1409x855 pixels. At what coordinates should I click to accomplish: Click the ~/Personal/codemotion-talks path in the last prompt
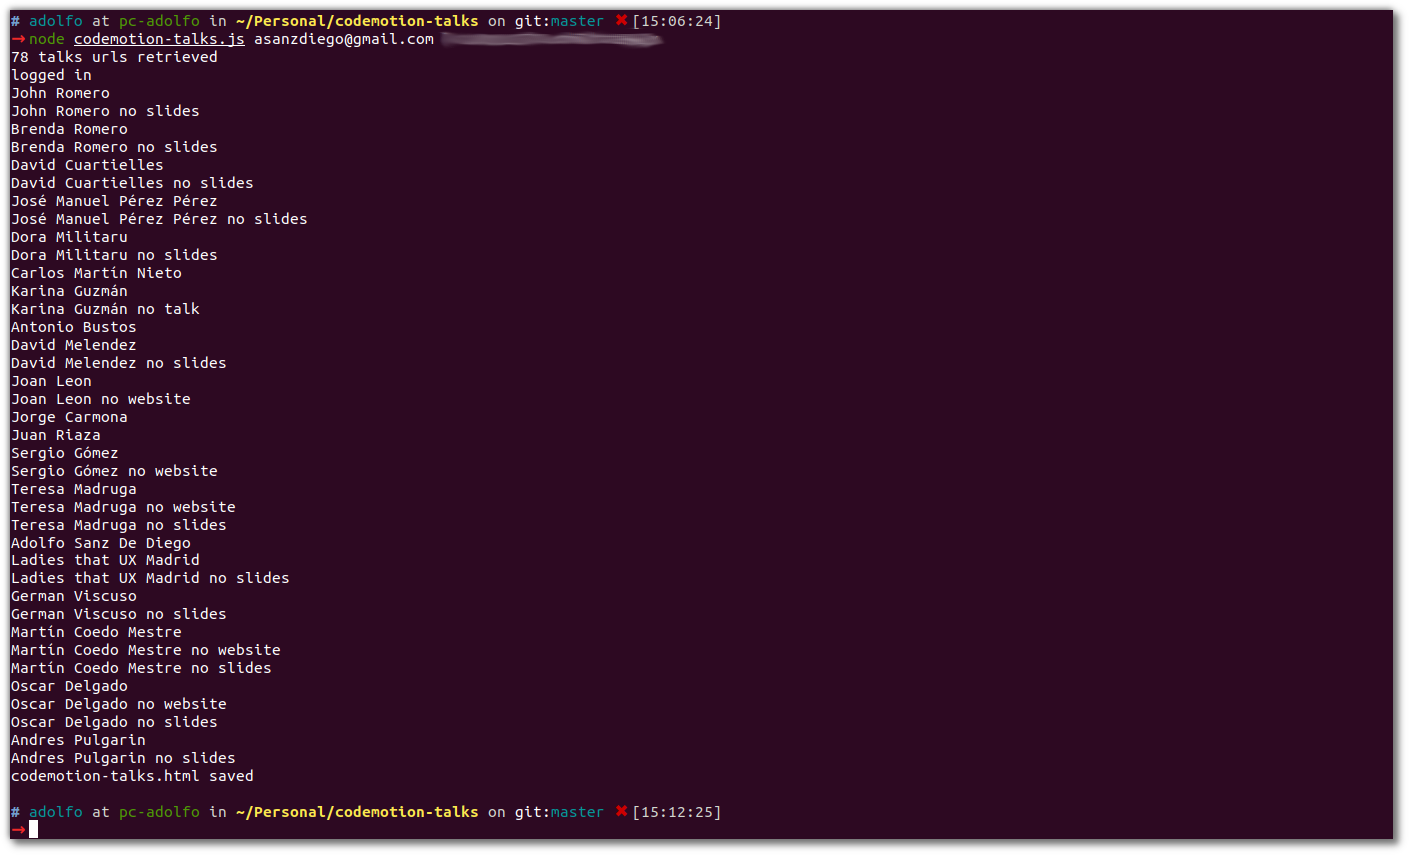click(x=357, y=812)
